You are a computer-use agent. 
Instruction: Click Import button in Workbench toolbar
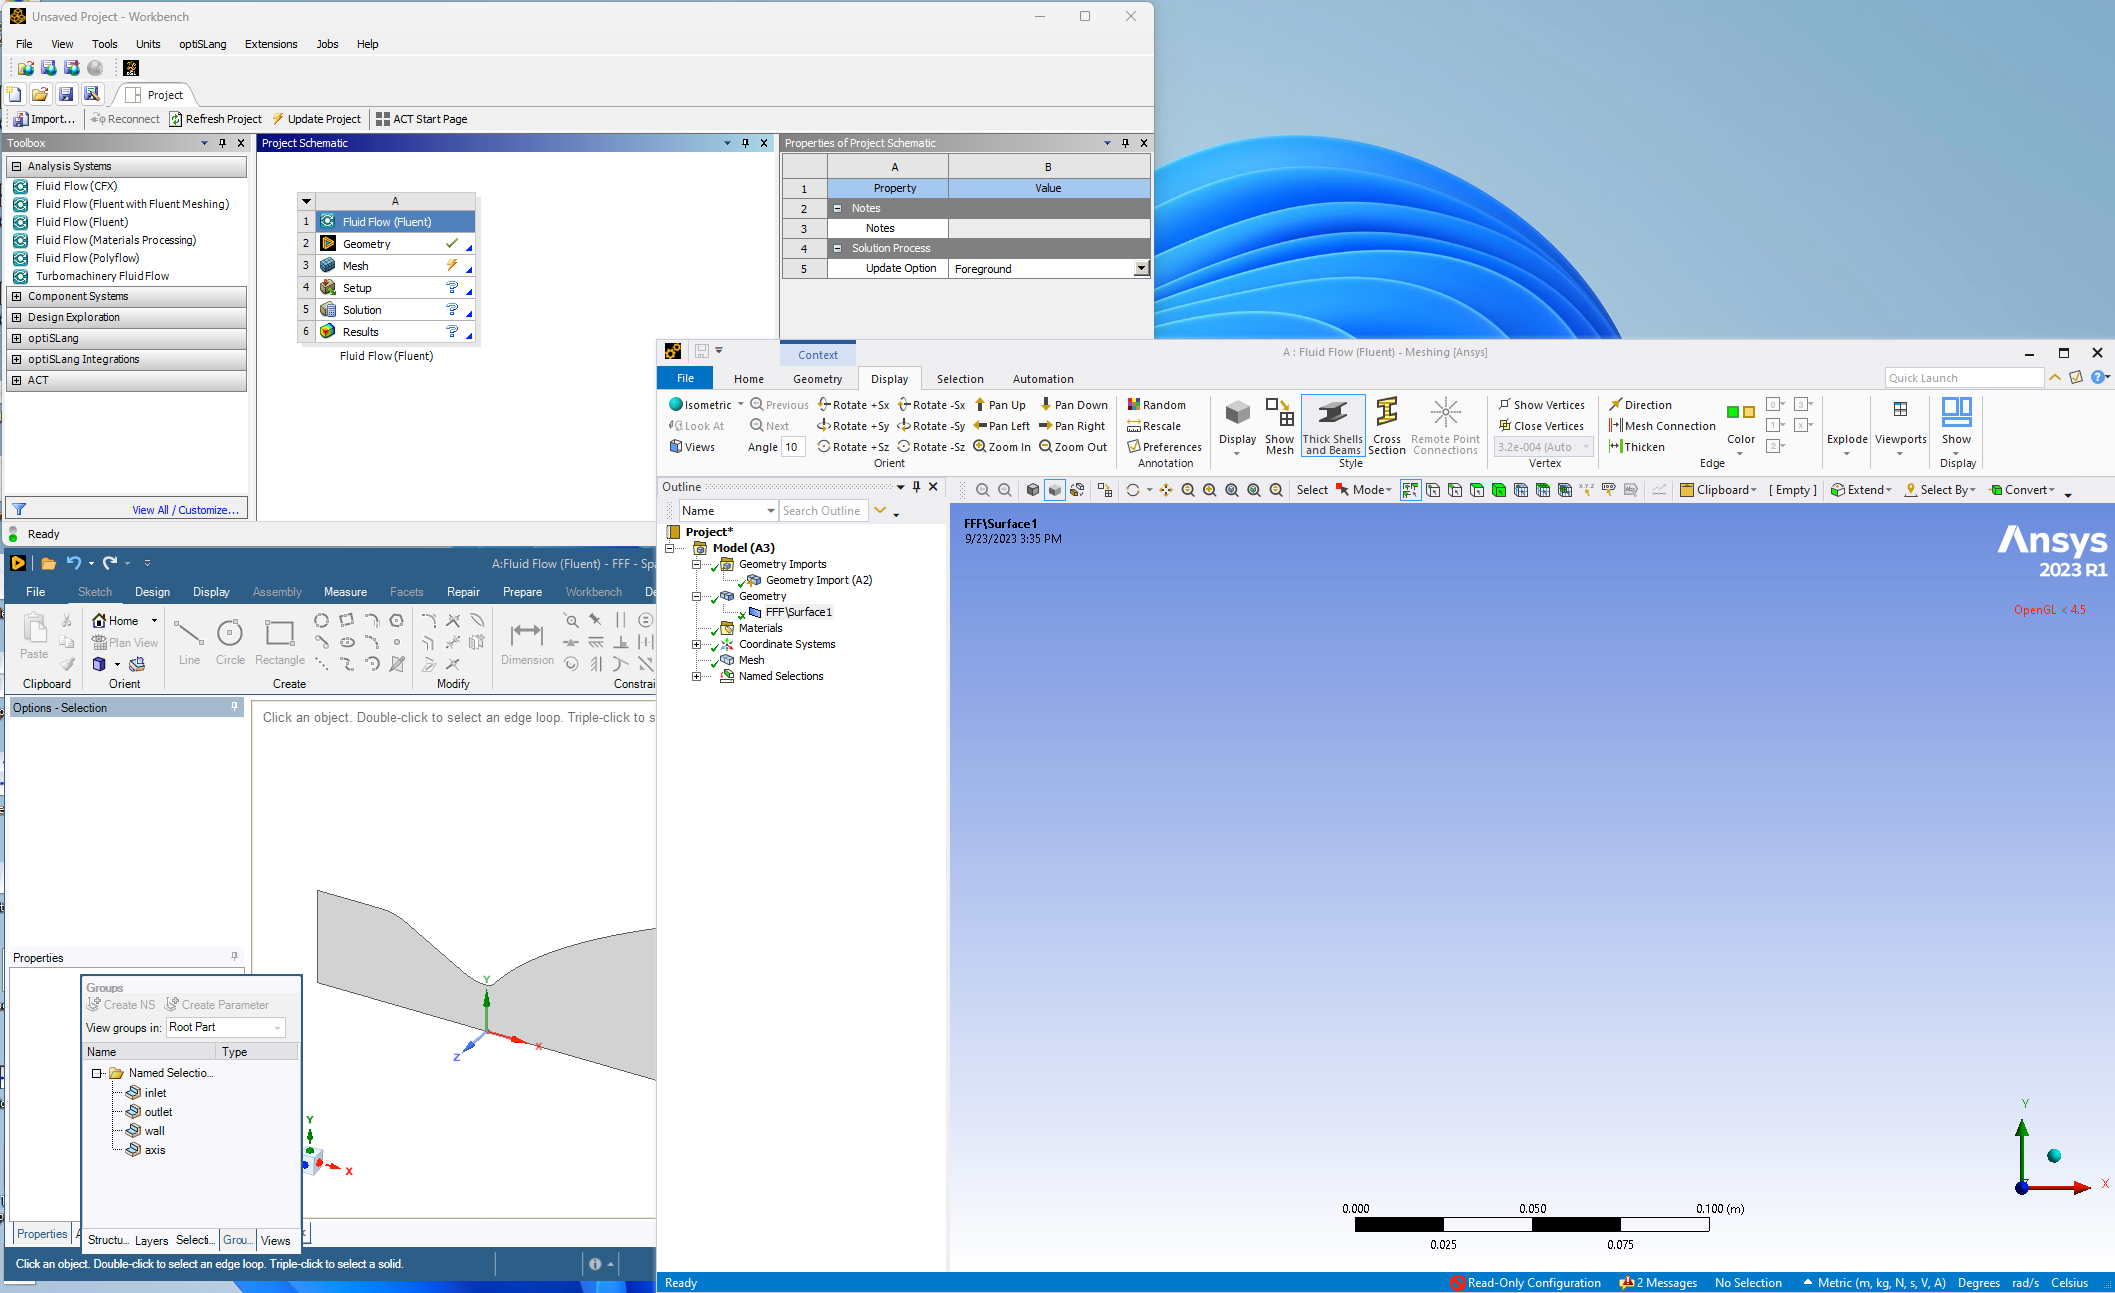pos(45,119)
